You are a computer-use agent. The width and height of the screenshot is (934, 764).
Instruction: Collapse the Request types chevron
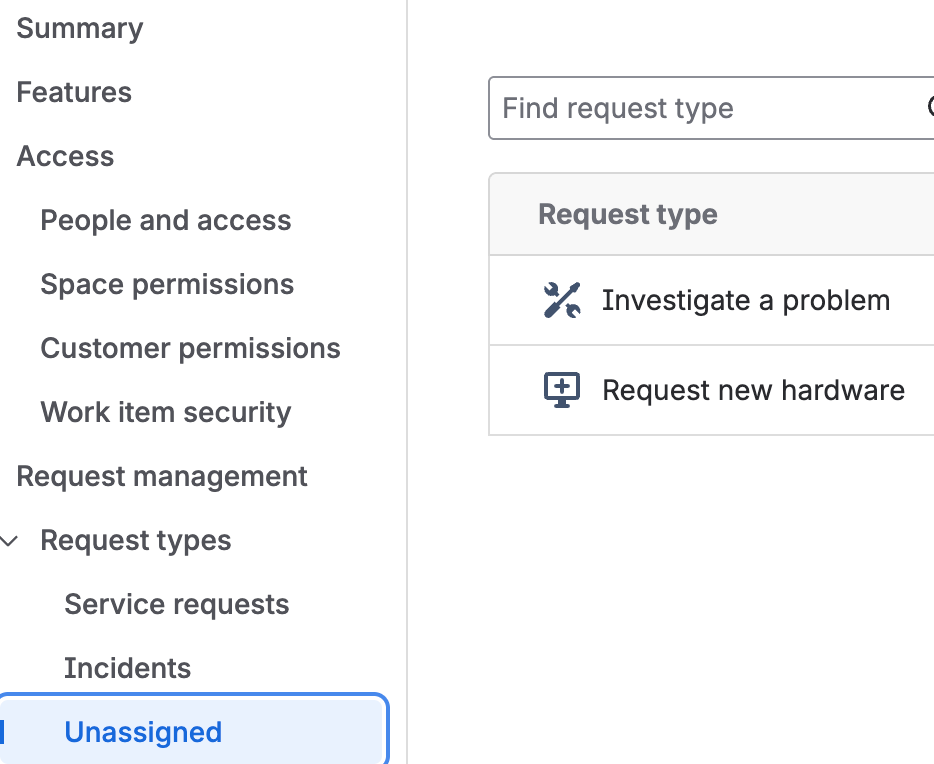(x=10, y=541)
